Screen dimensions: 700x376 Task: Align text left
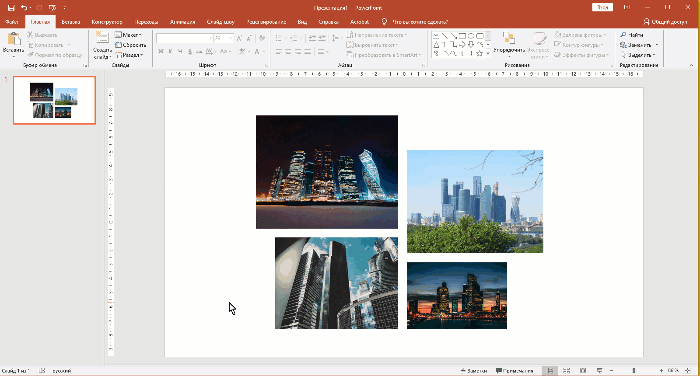(x=279, y=52)
